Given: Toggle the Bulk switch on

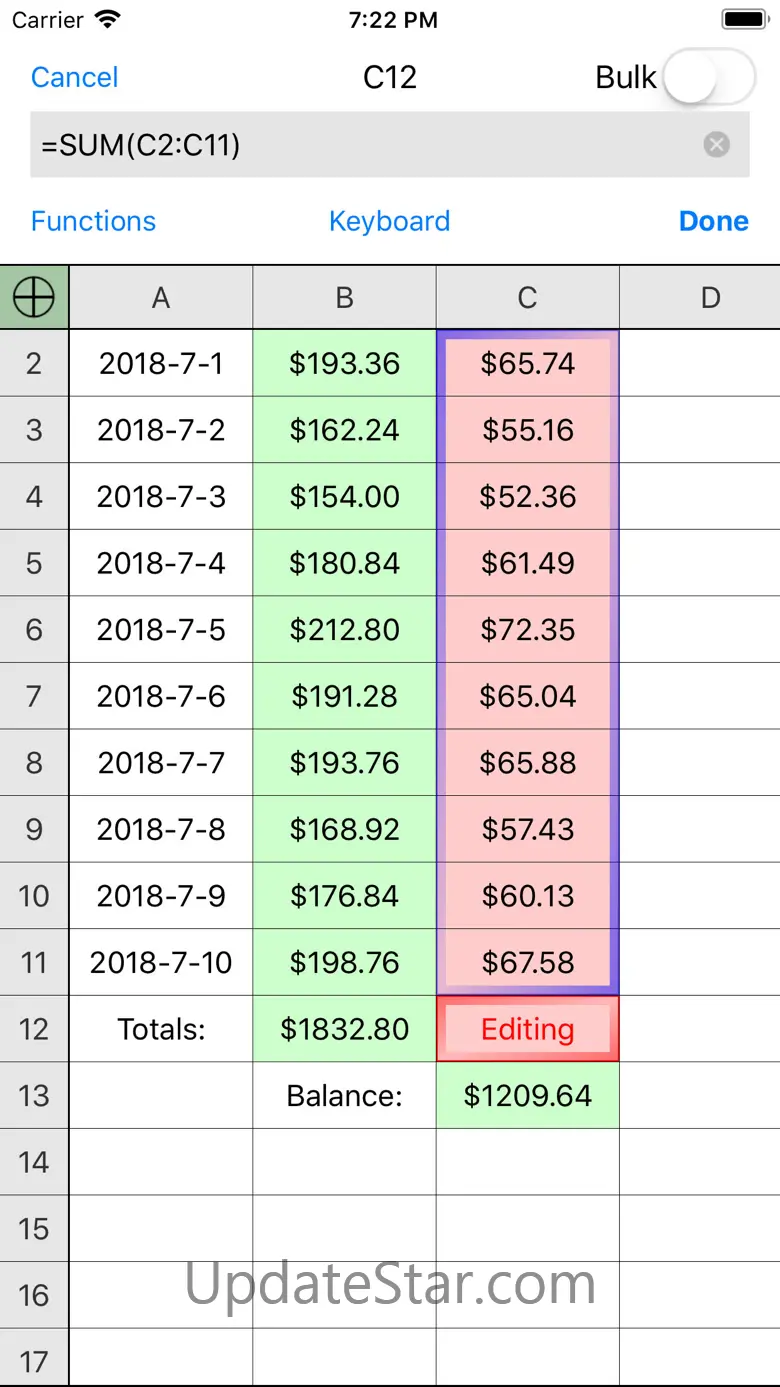Looking at the screenshot, I should coord(709,77).
